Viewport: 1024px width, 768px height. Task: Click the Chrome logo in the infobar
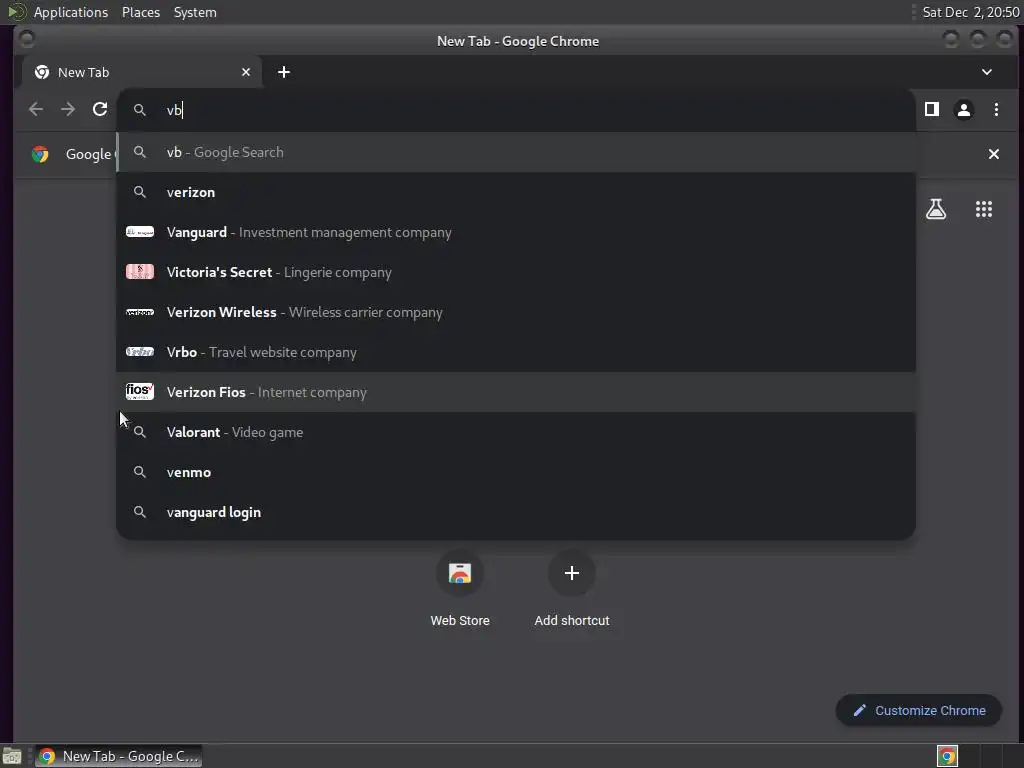pyautogui.click(x=40, y=154)
